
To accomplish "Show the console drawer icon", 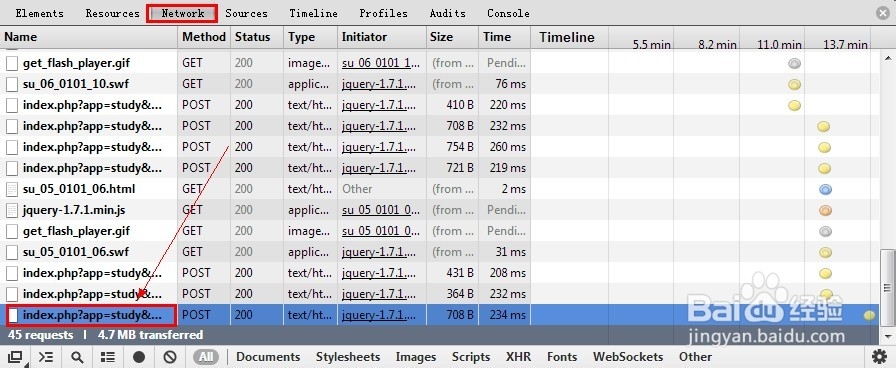I will tap(46, 357).
